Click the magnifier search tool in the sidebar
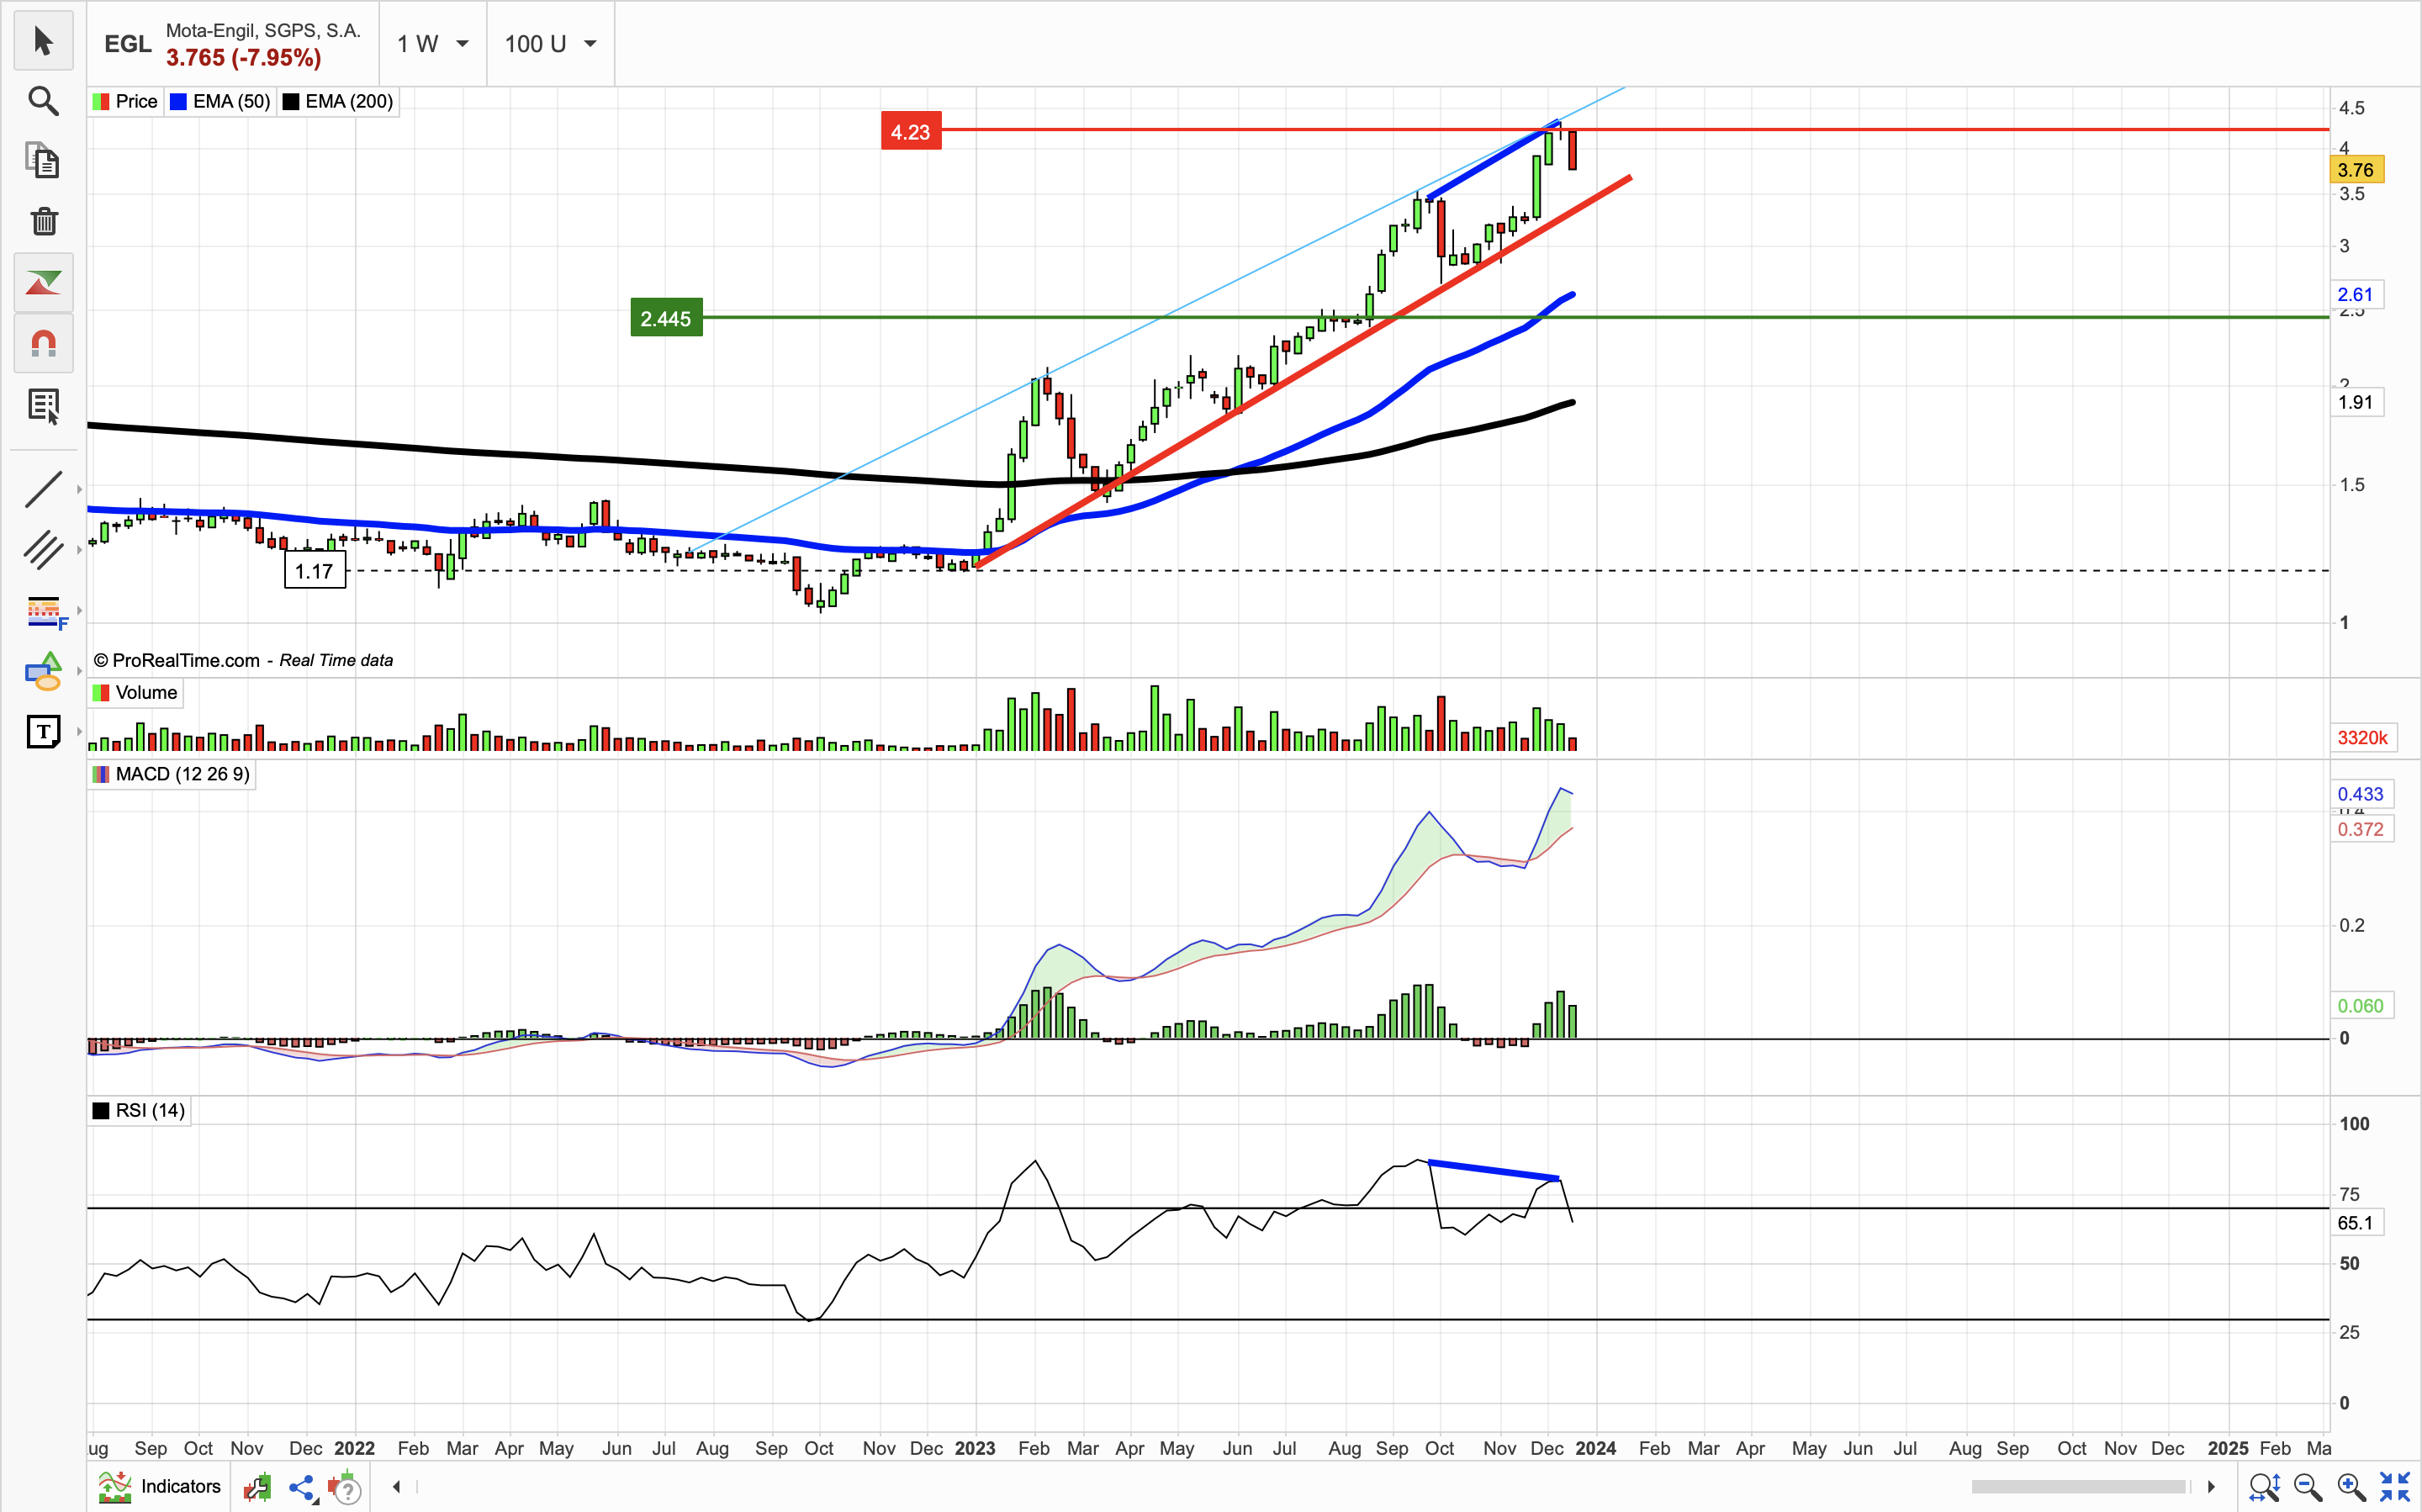This screenshot has height=1512, width=2422. [43, 101]
